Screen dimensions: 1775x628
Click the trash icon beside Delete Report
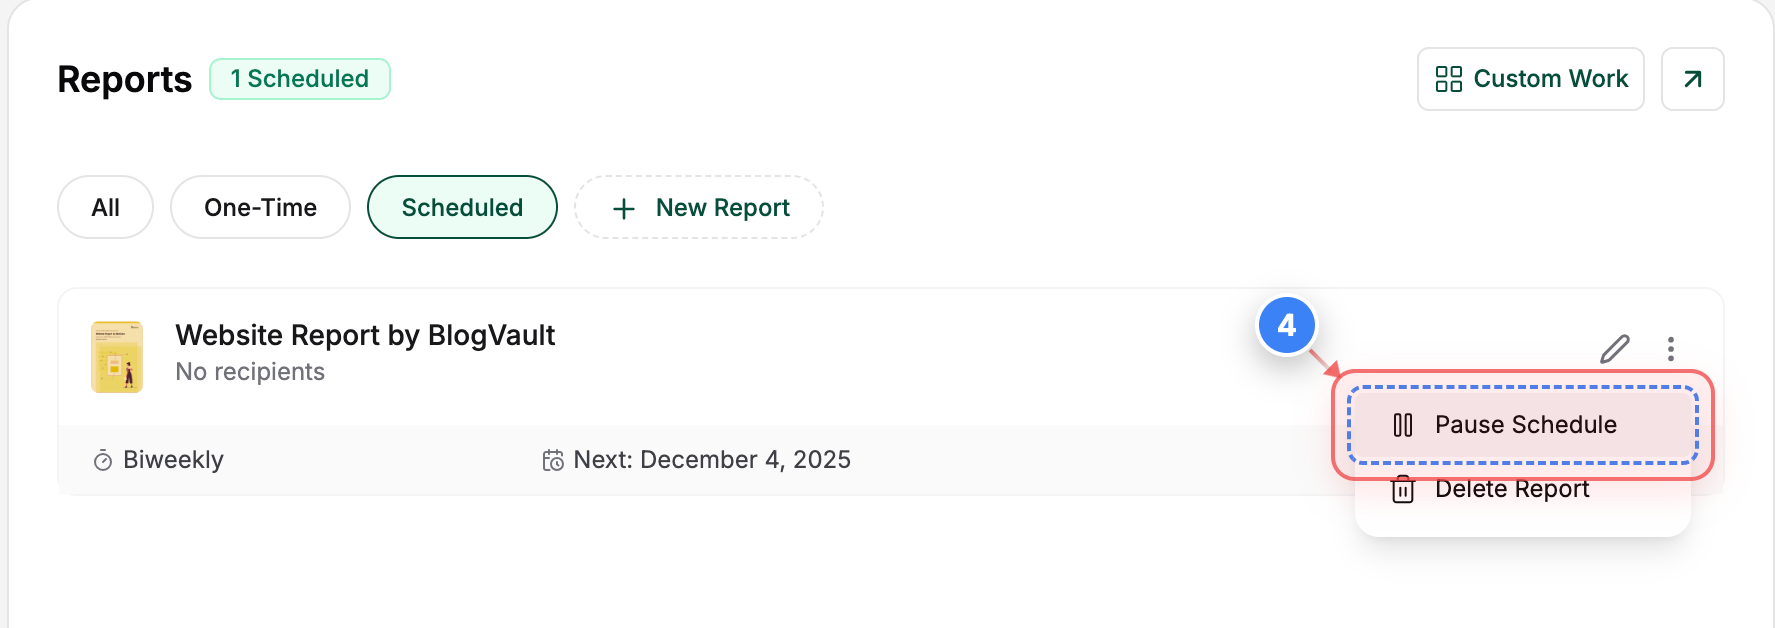coord(1402,489)
